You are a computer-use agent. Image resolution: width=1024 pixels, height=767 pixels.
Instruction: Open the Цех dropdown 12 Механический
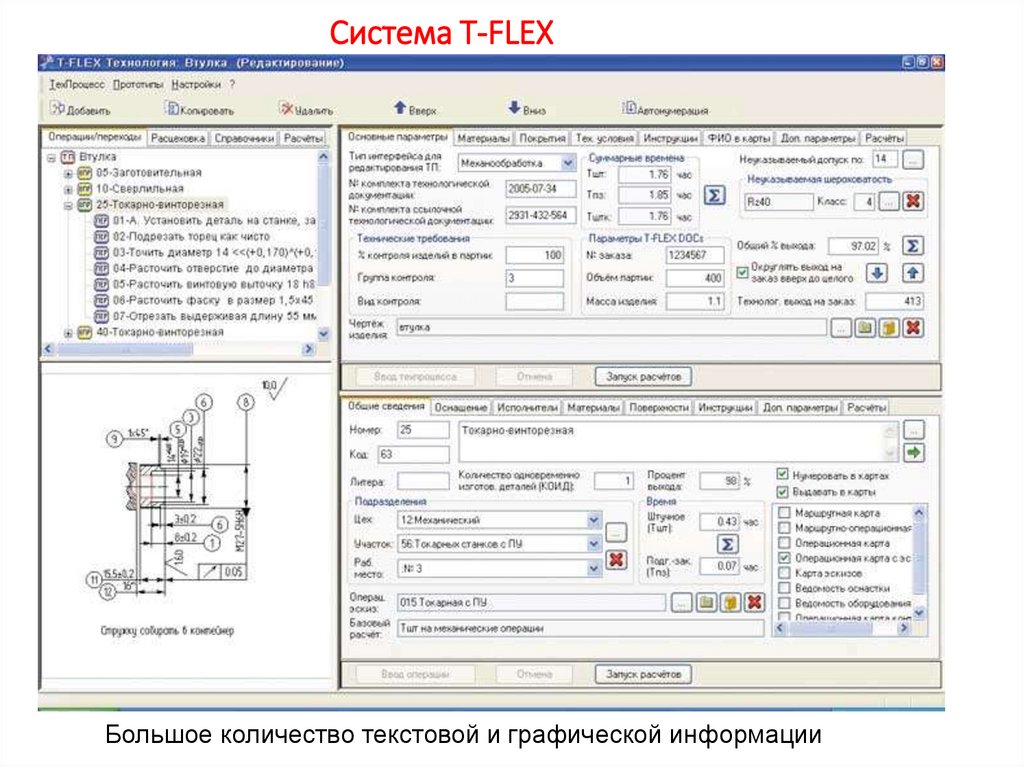click(x=593, y=520)
